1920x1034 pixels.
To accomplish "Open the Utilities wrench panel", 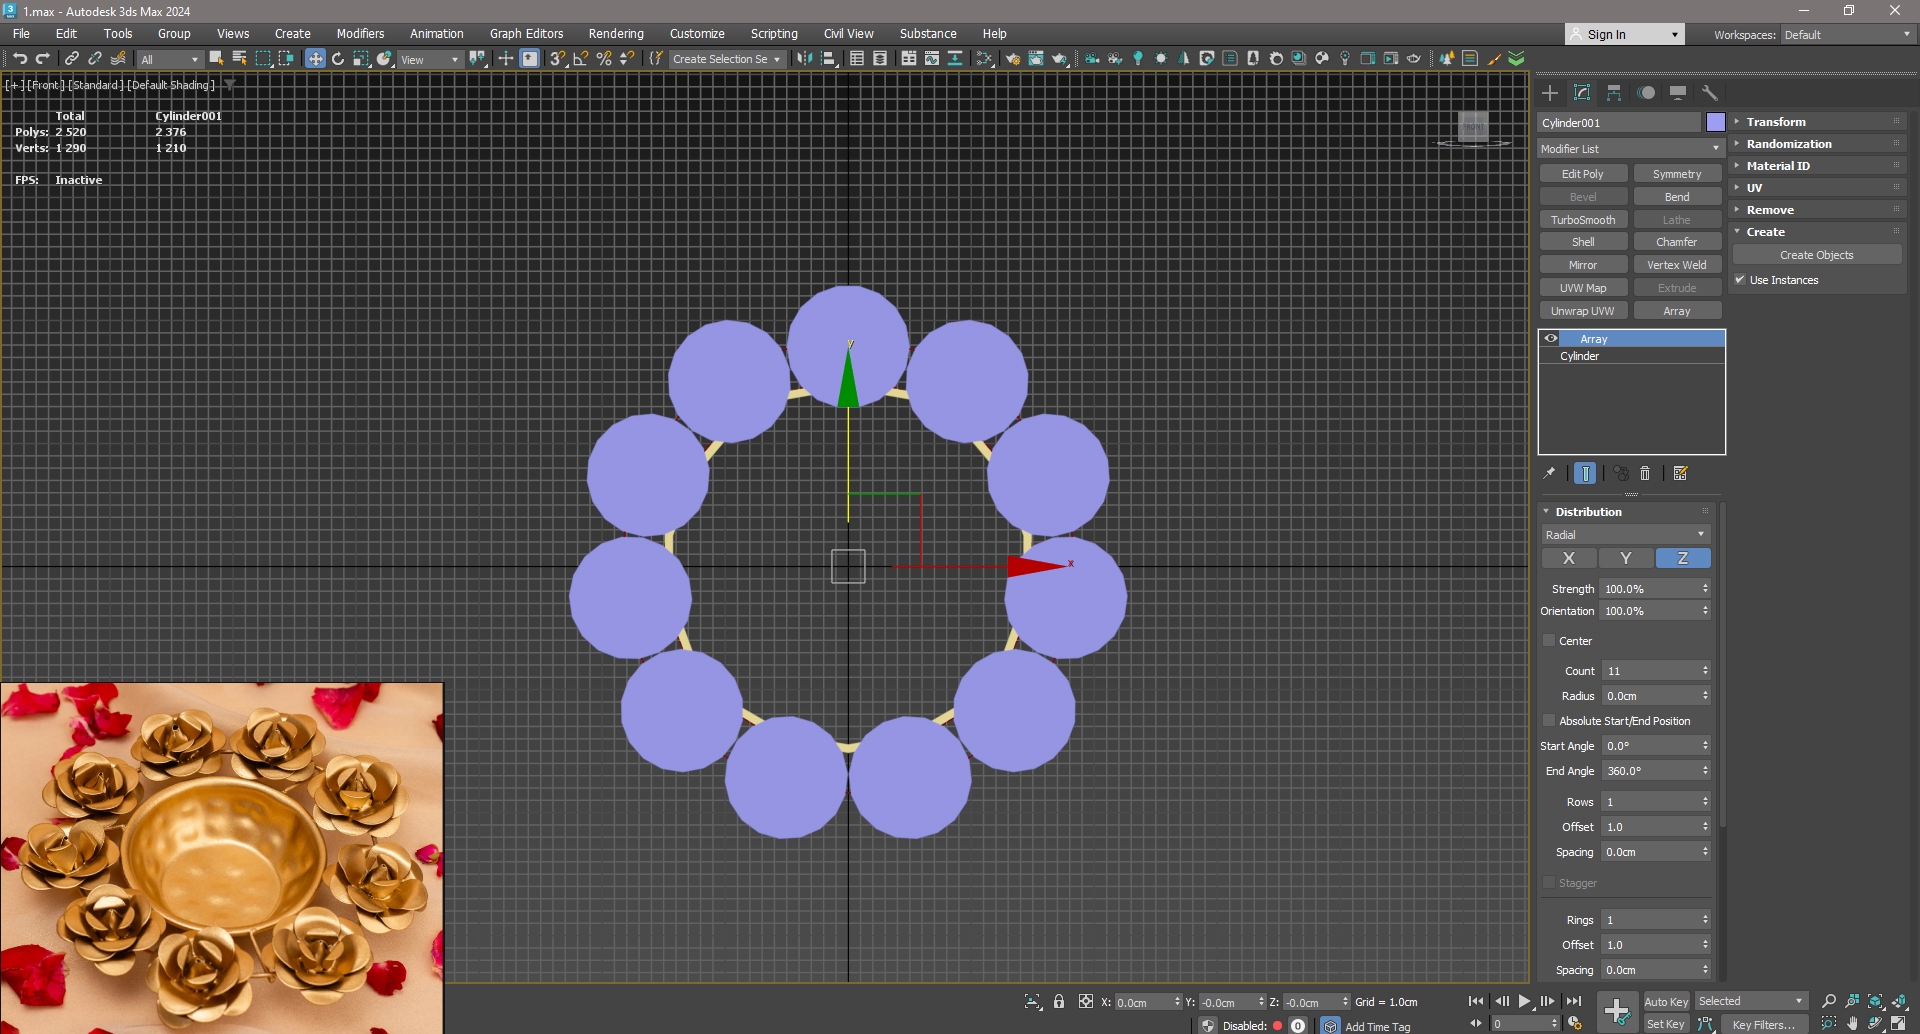I will click(x=1710, y=93).
